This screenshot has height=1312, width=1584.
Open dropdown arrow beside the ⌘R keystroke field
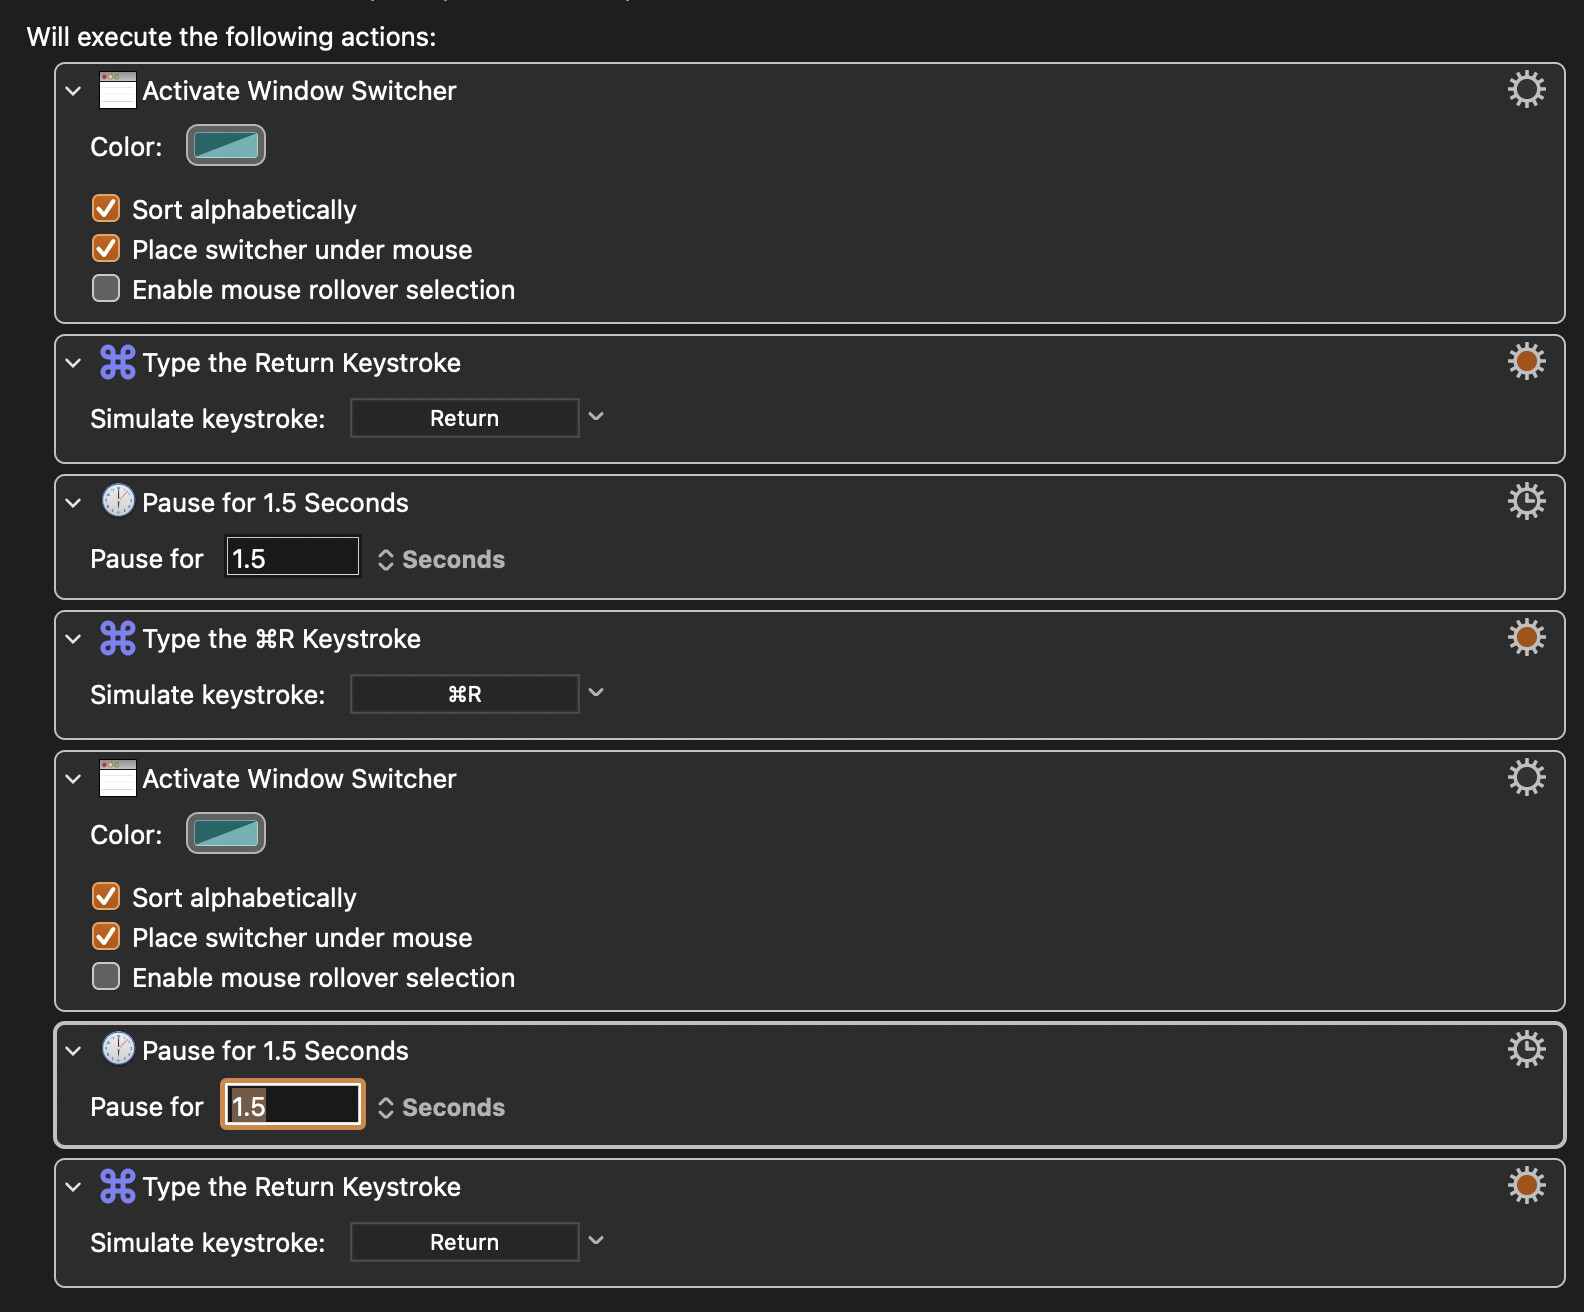click(596, 693)
